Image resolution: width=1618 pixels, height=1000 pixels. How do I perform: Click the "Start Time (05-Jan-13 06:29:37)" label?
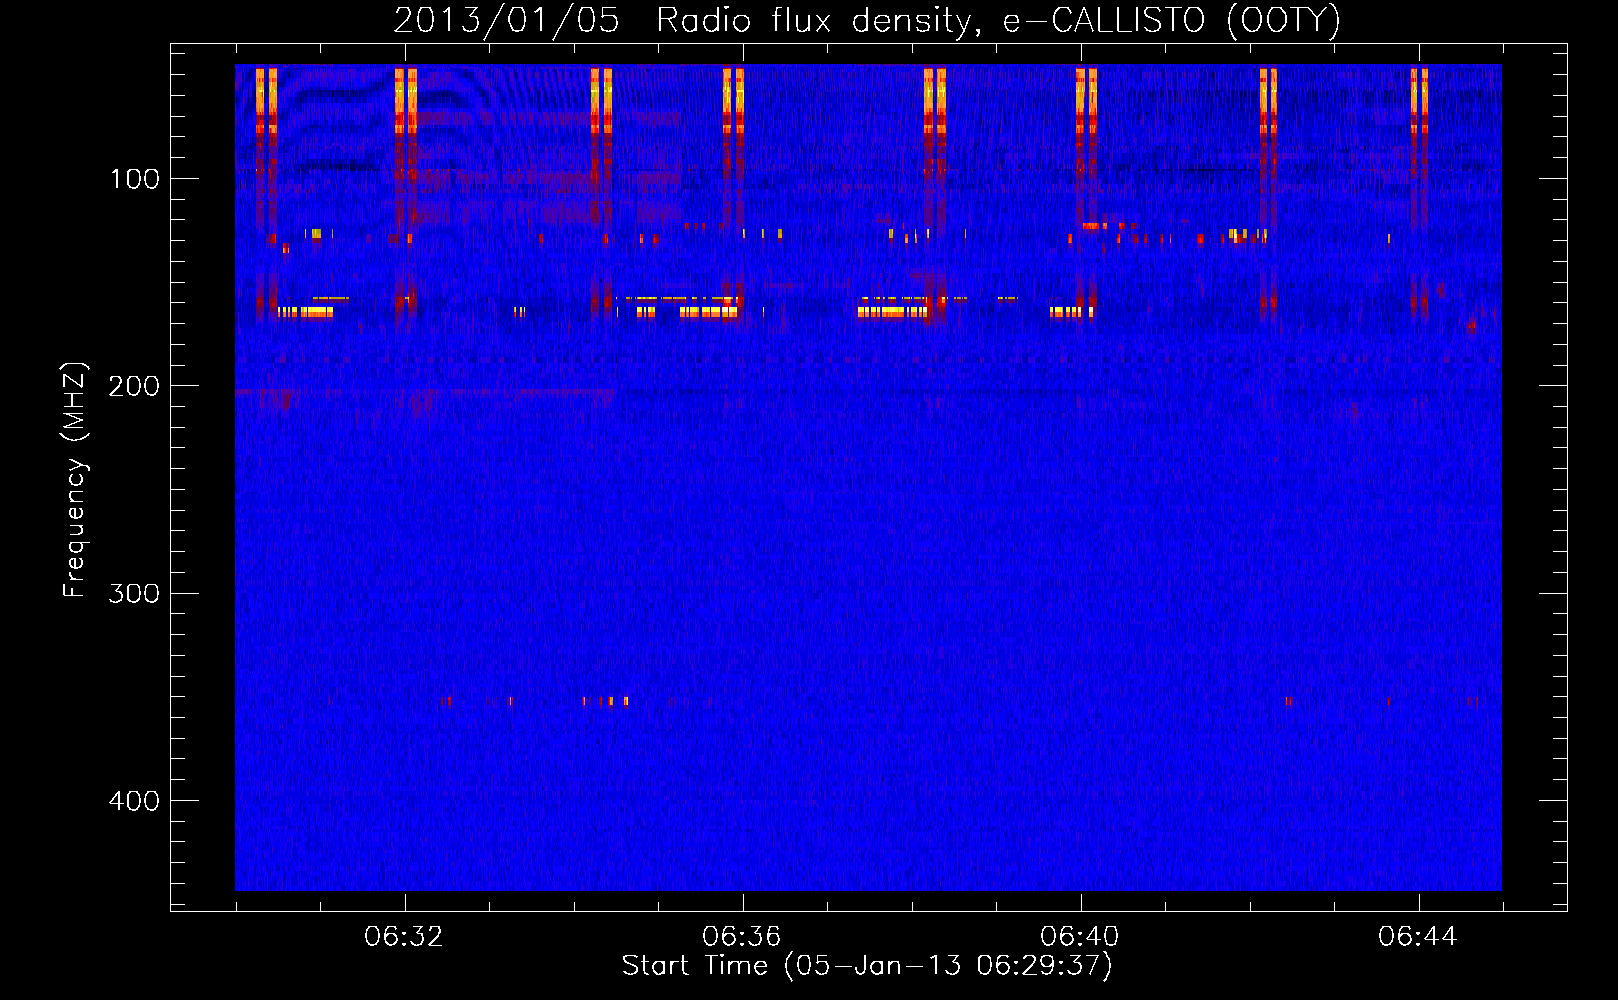[x=867, y=966]
